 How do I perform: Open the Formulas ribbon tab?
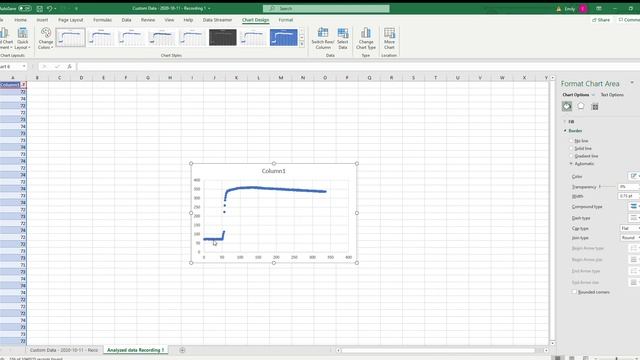[102, 20]
